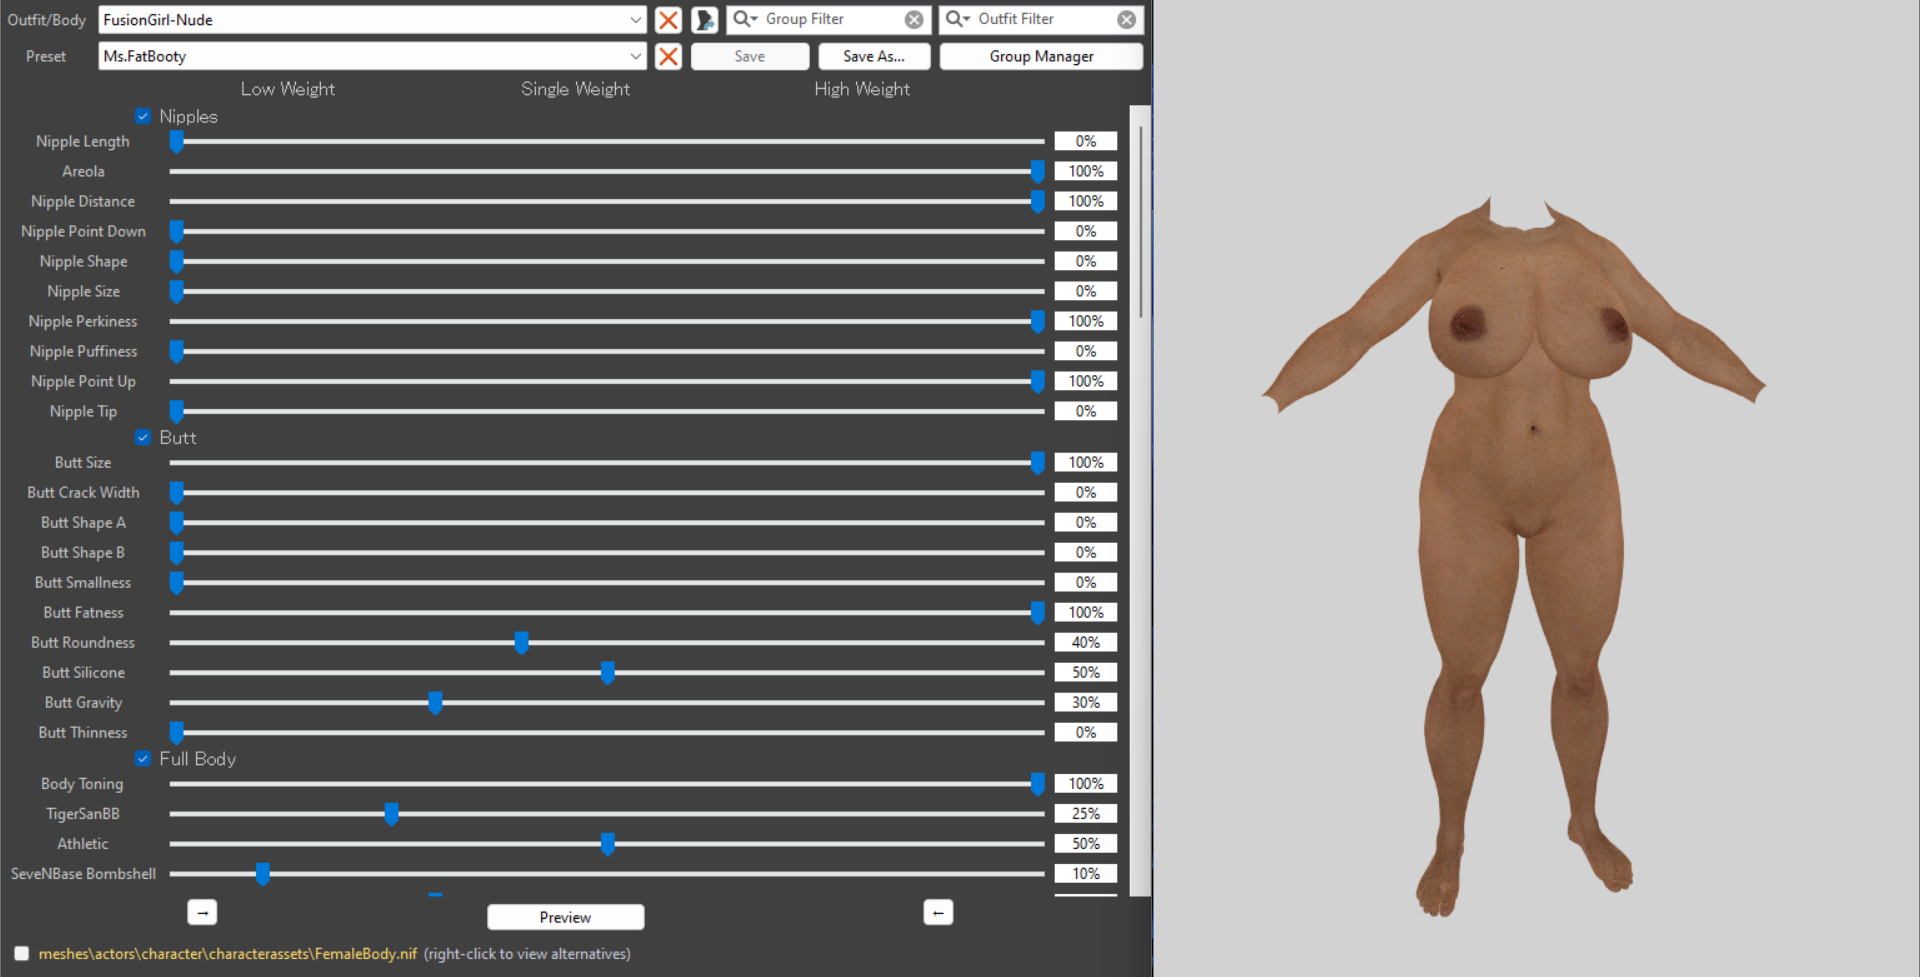Screen dimensions: 1920x977
Task: Click the Nipple Perkiness slider handle
Action: click(x=1038, y=322)
